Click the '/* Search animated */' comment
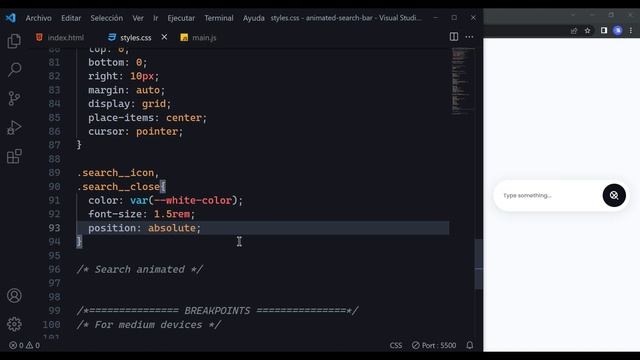This screenshot has height=360, width=640. [140, 269]
